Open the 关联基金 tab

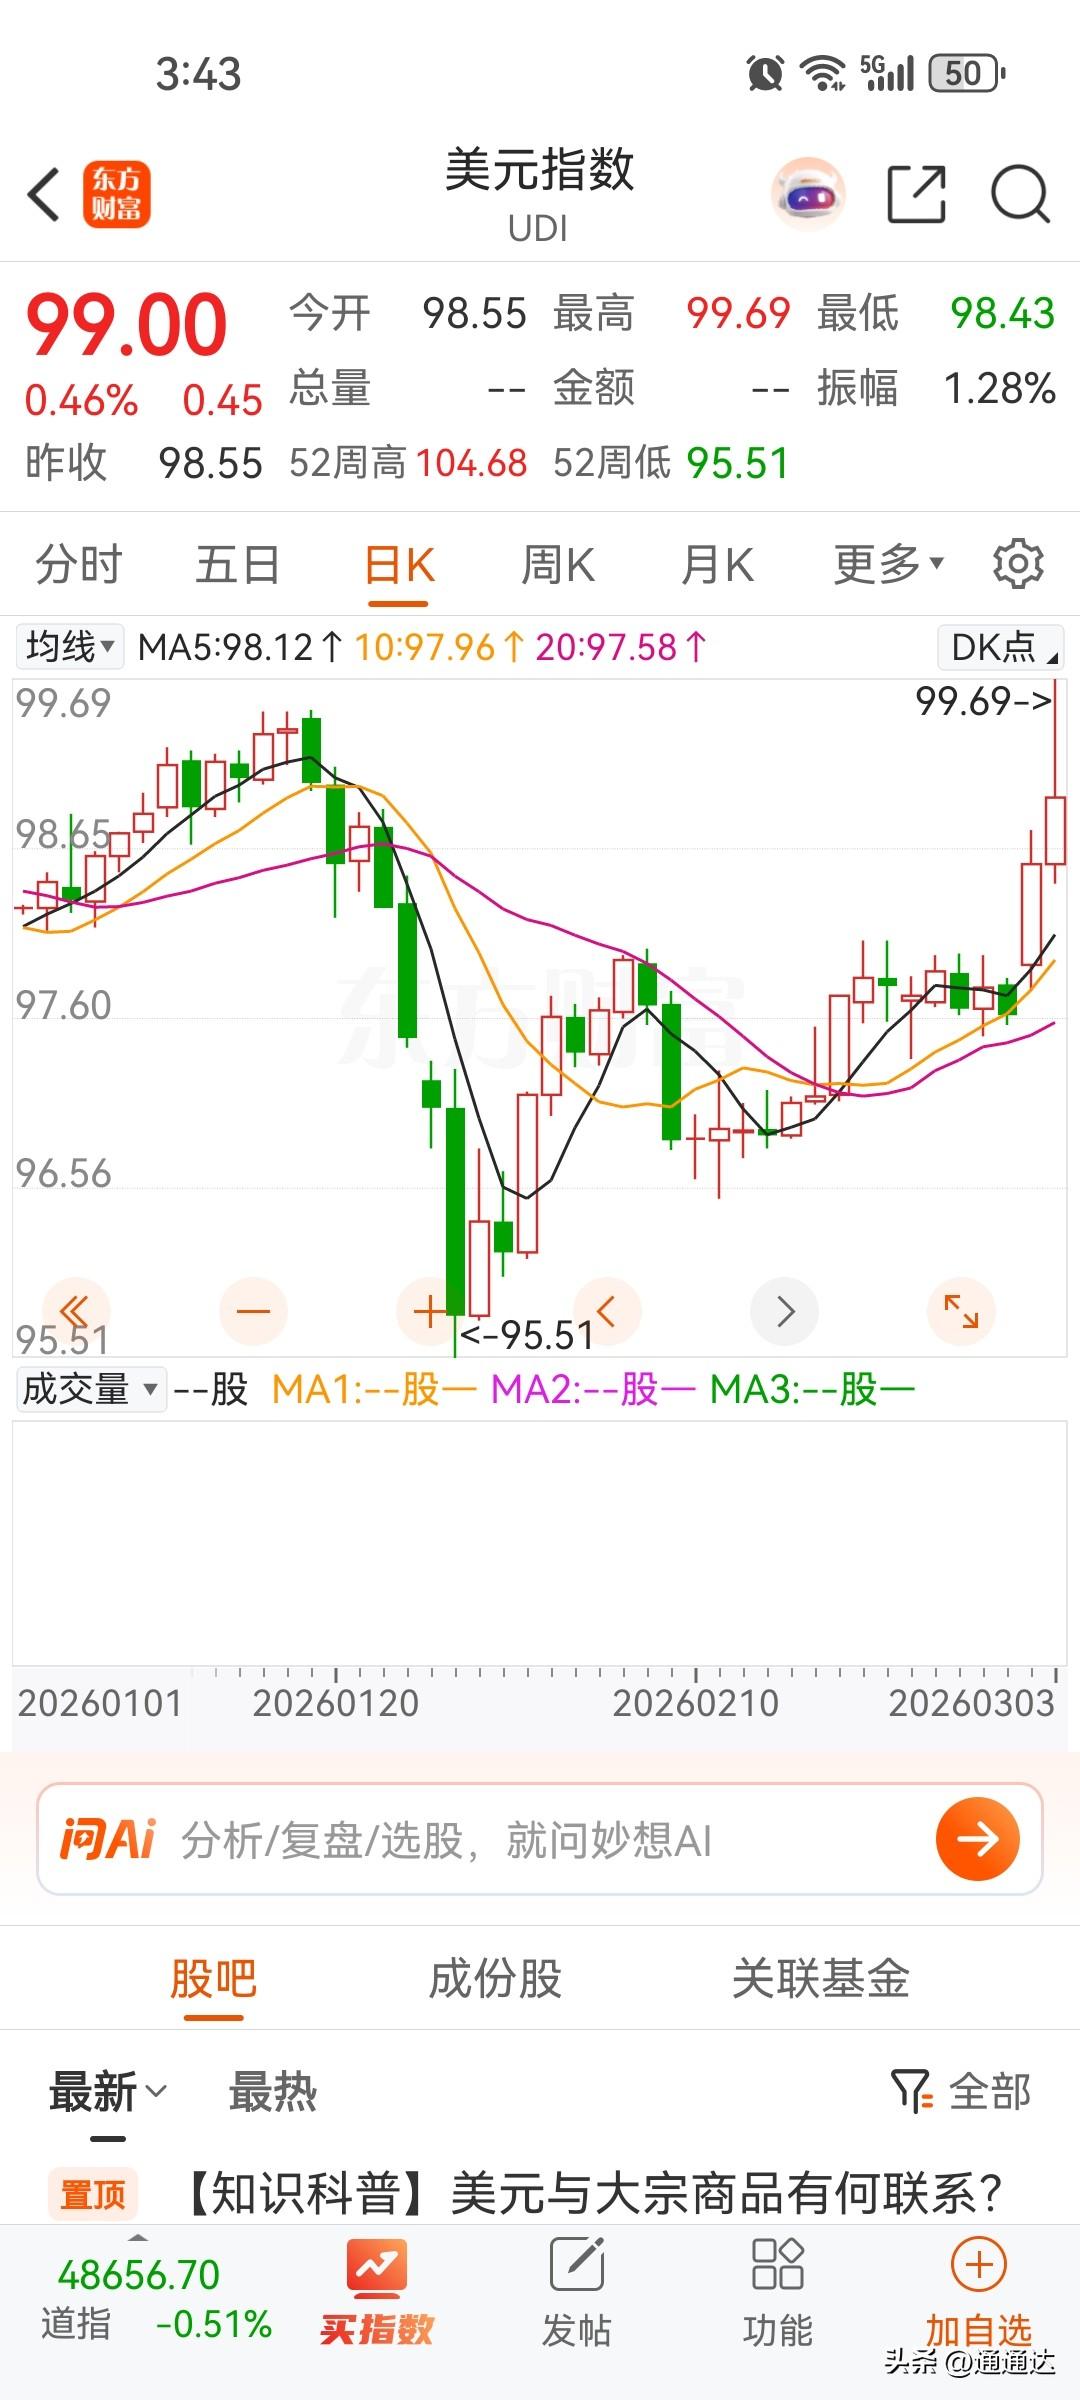[821, 1978]
